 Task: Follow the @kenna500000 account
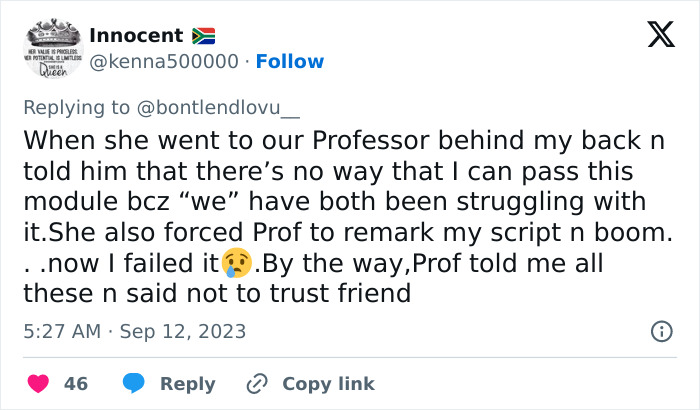(290, 62)
